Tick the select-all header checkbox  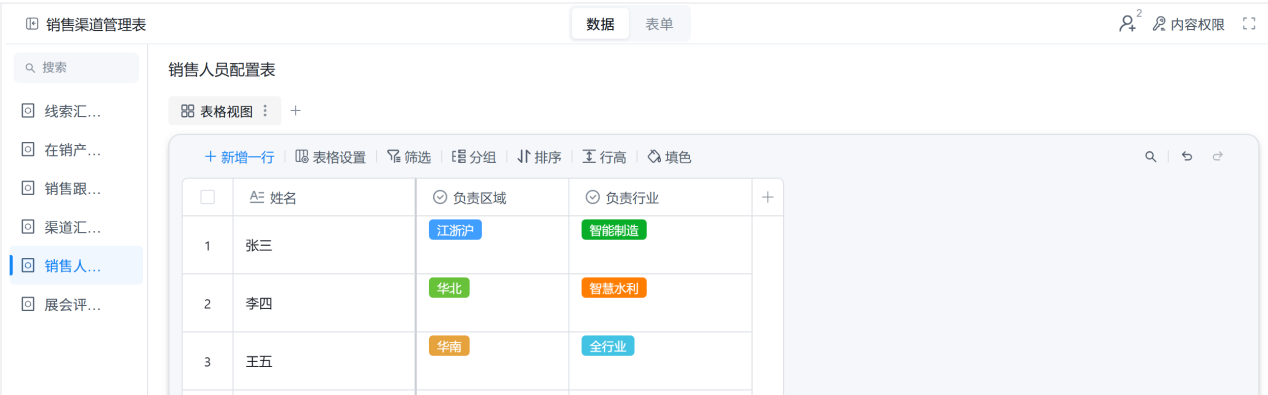click(208, 197)
